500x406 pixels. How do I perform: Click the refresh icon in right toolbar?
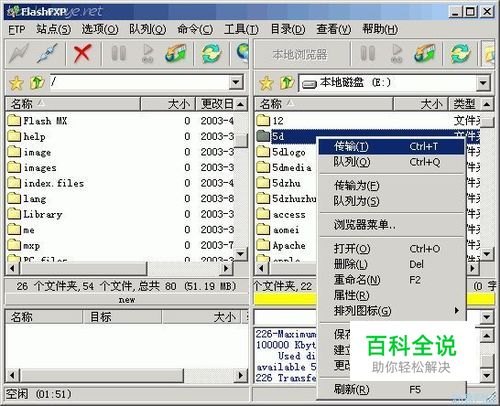(x=460, y=53)
